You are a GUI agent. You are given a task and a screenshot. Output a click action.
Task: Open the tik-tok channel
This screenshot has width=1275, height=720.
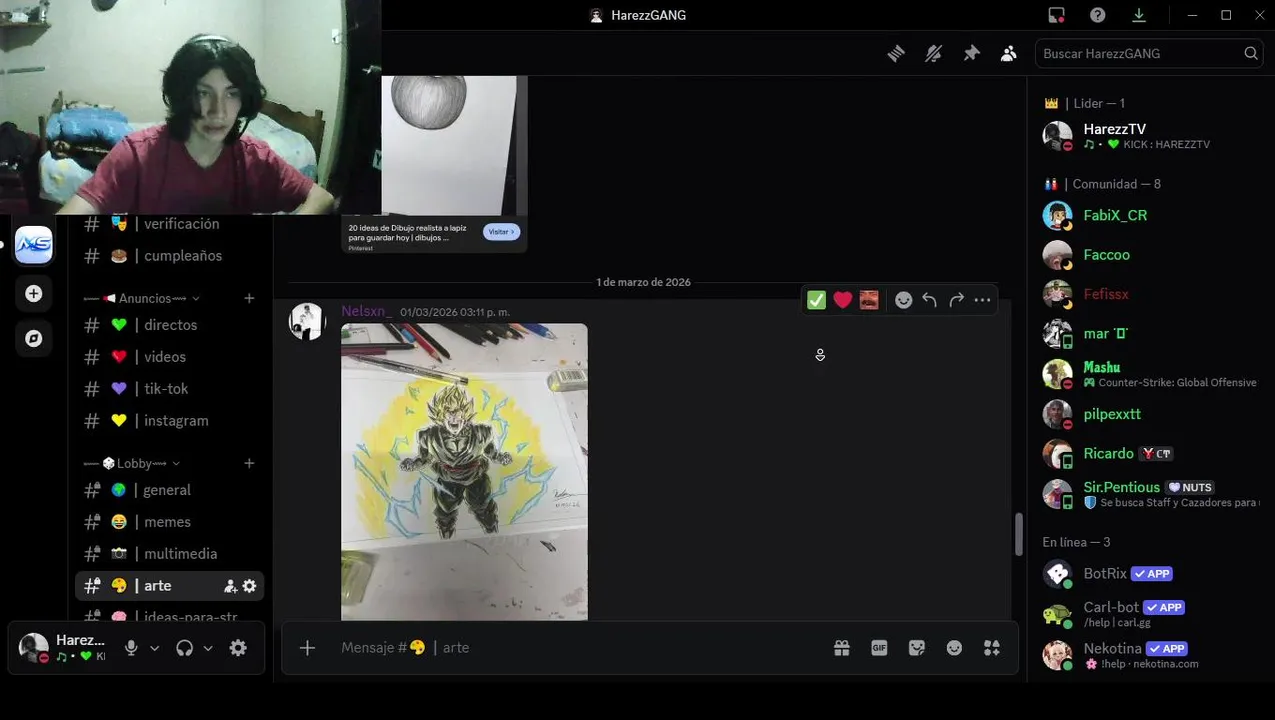(x=169, y=389)
